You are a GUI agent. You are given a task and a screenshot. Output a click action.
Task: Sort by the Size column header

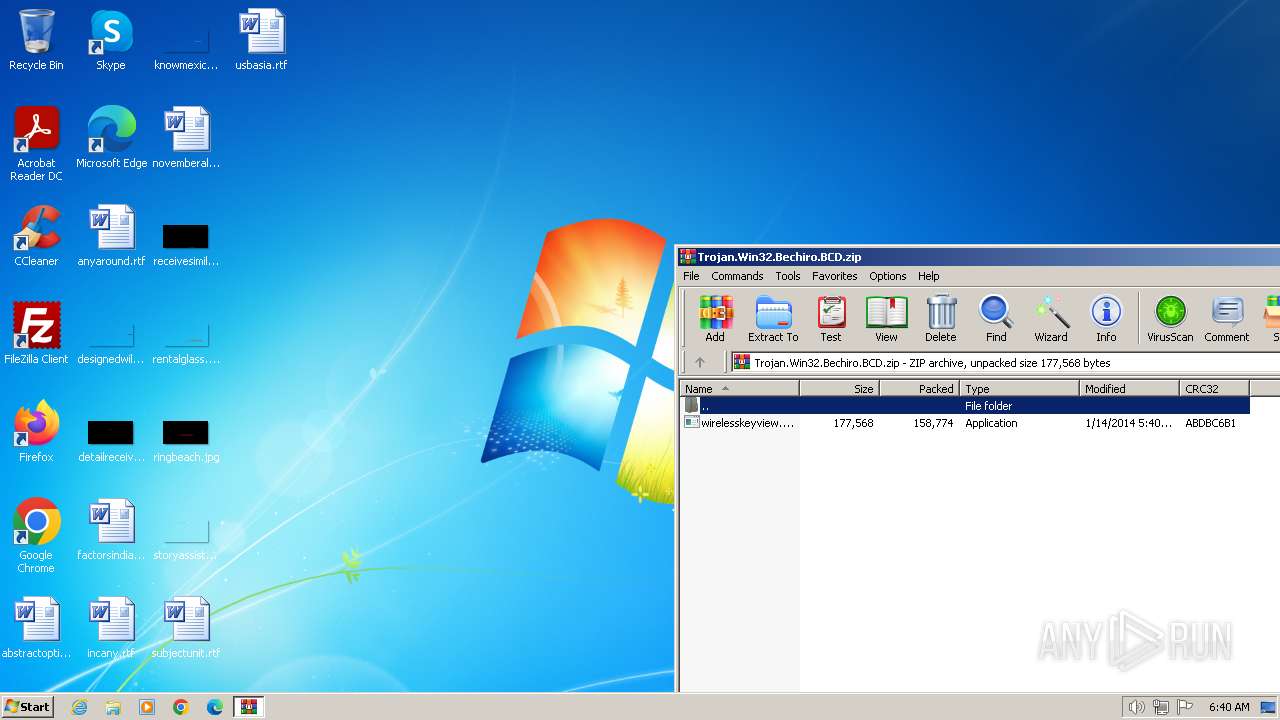[x=840, y=389]
